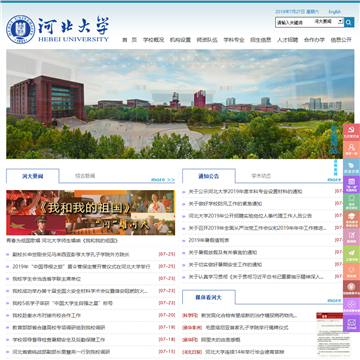The height and width of the screenshot is (360, 360).
Task: Open the 《我和我的祖国》 news banner image
Action: pos(90,213)
